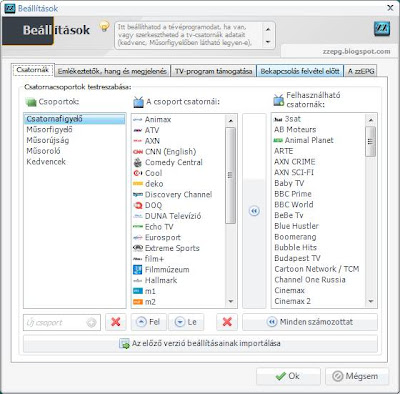Click available channels scroll down arrow
Screen dimensions: 400x394
[370, 301]
